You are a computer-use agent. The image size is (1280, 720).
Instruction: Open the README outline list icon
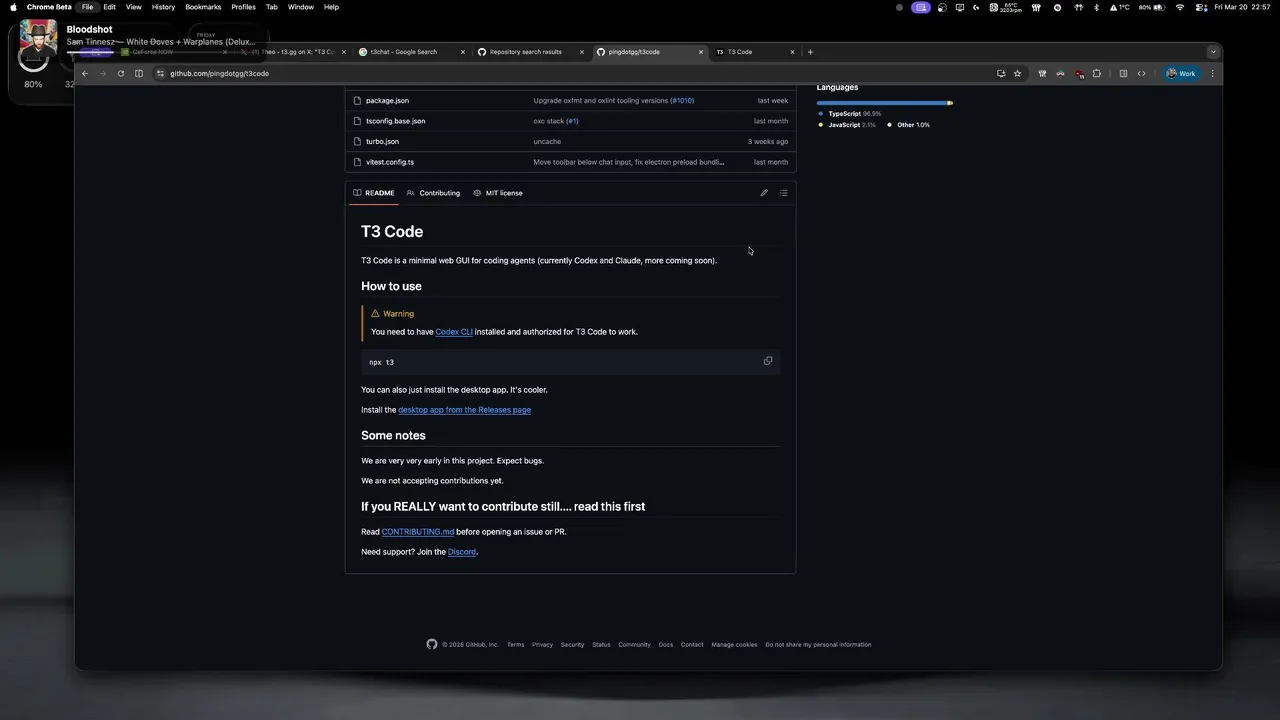click(x=784, y=193)
